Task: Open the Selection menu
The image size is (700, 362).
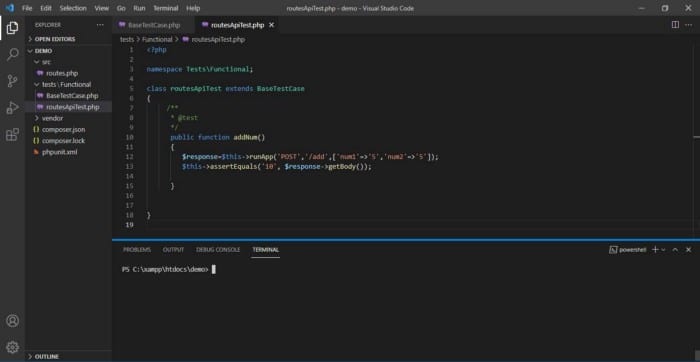Action: click(x=73, y=8)
